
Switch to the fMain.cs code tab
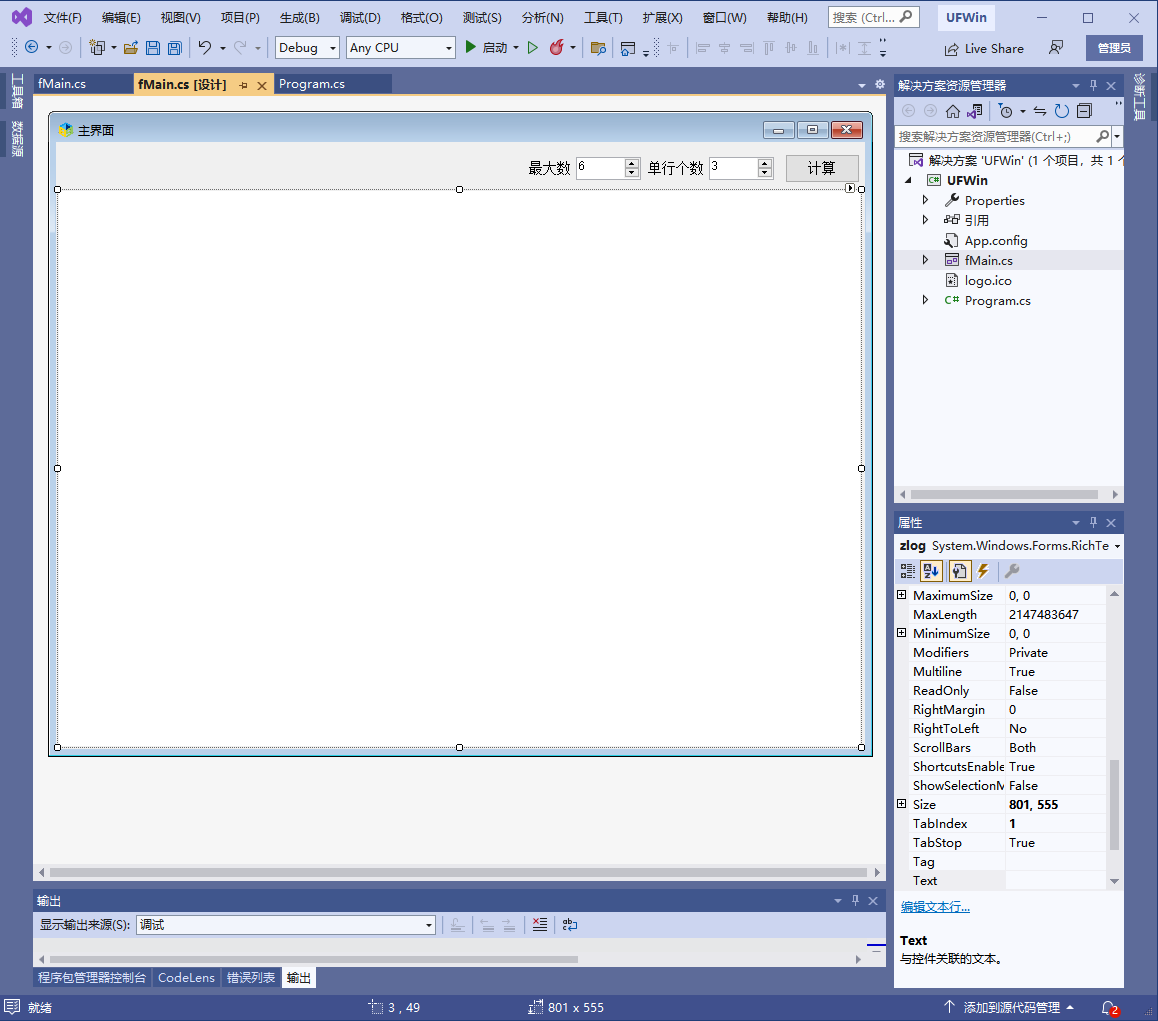(x=62, y=84)
